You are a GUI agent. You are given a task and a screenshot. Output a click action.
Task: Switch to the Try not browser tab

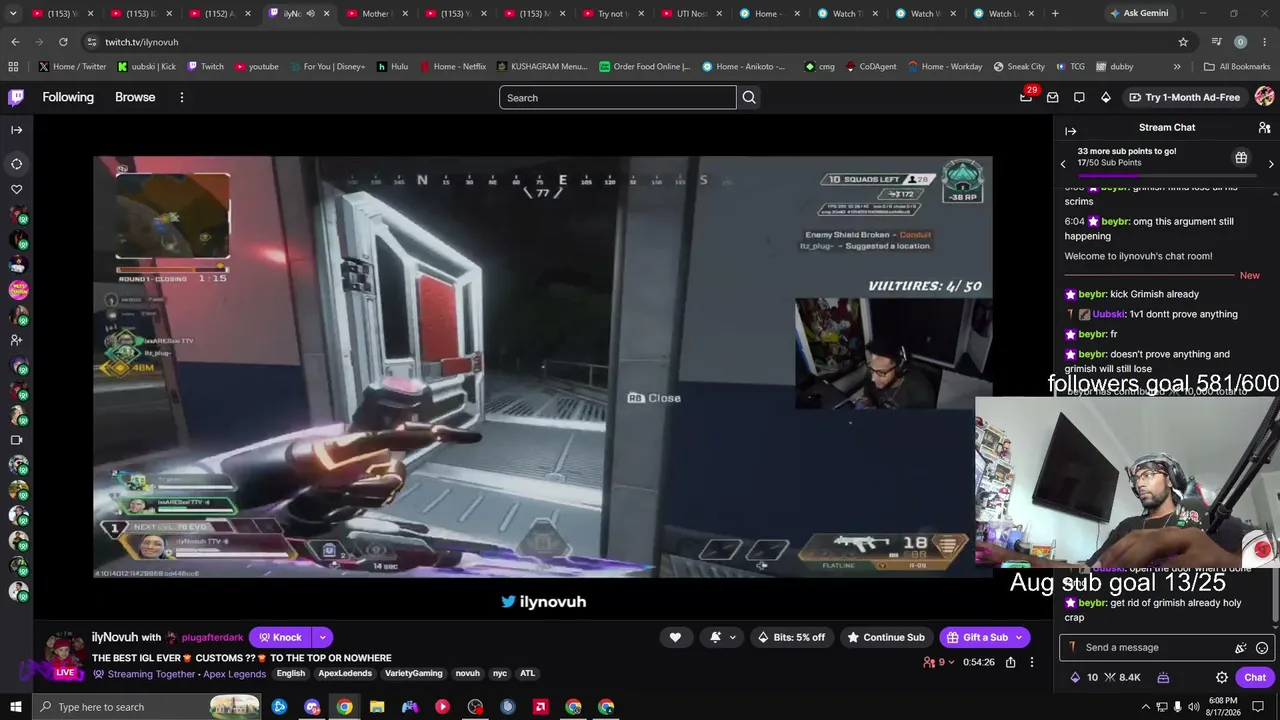pyautogui.click(x=612, y=14)
